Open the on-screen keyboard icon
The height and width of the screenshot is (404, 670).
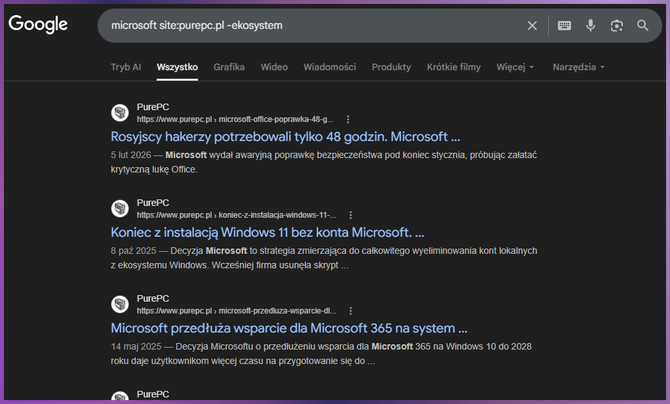[x=564, y=26]
